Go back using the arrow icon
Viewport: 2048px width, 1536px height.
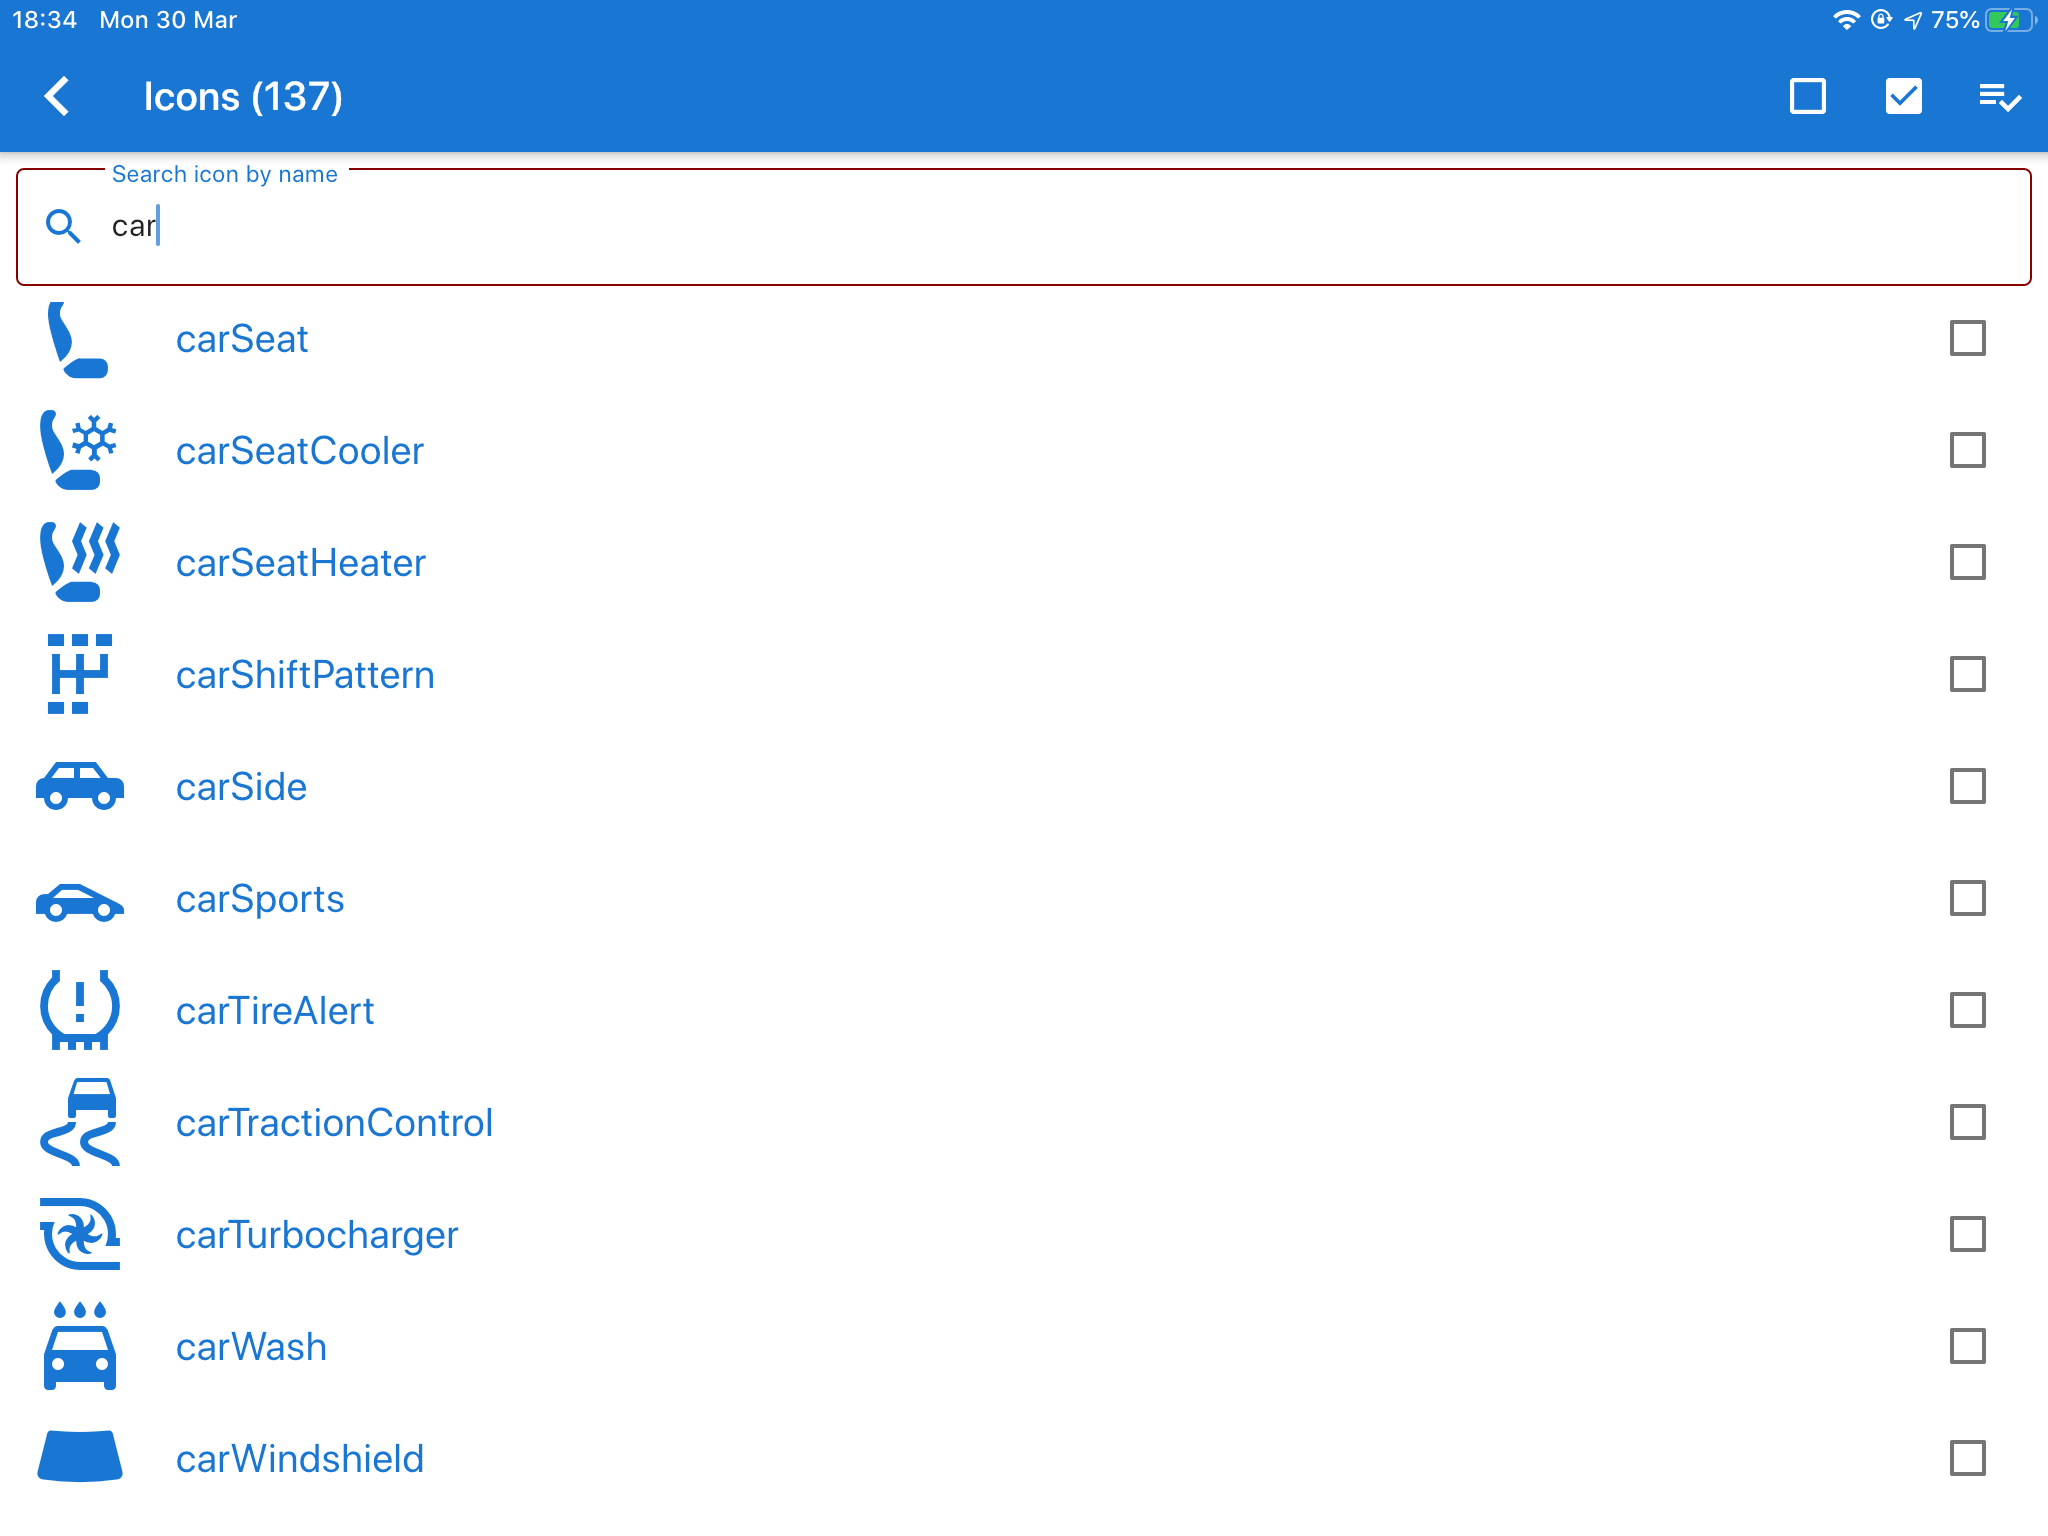tap(58, 97)
